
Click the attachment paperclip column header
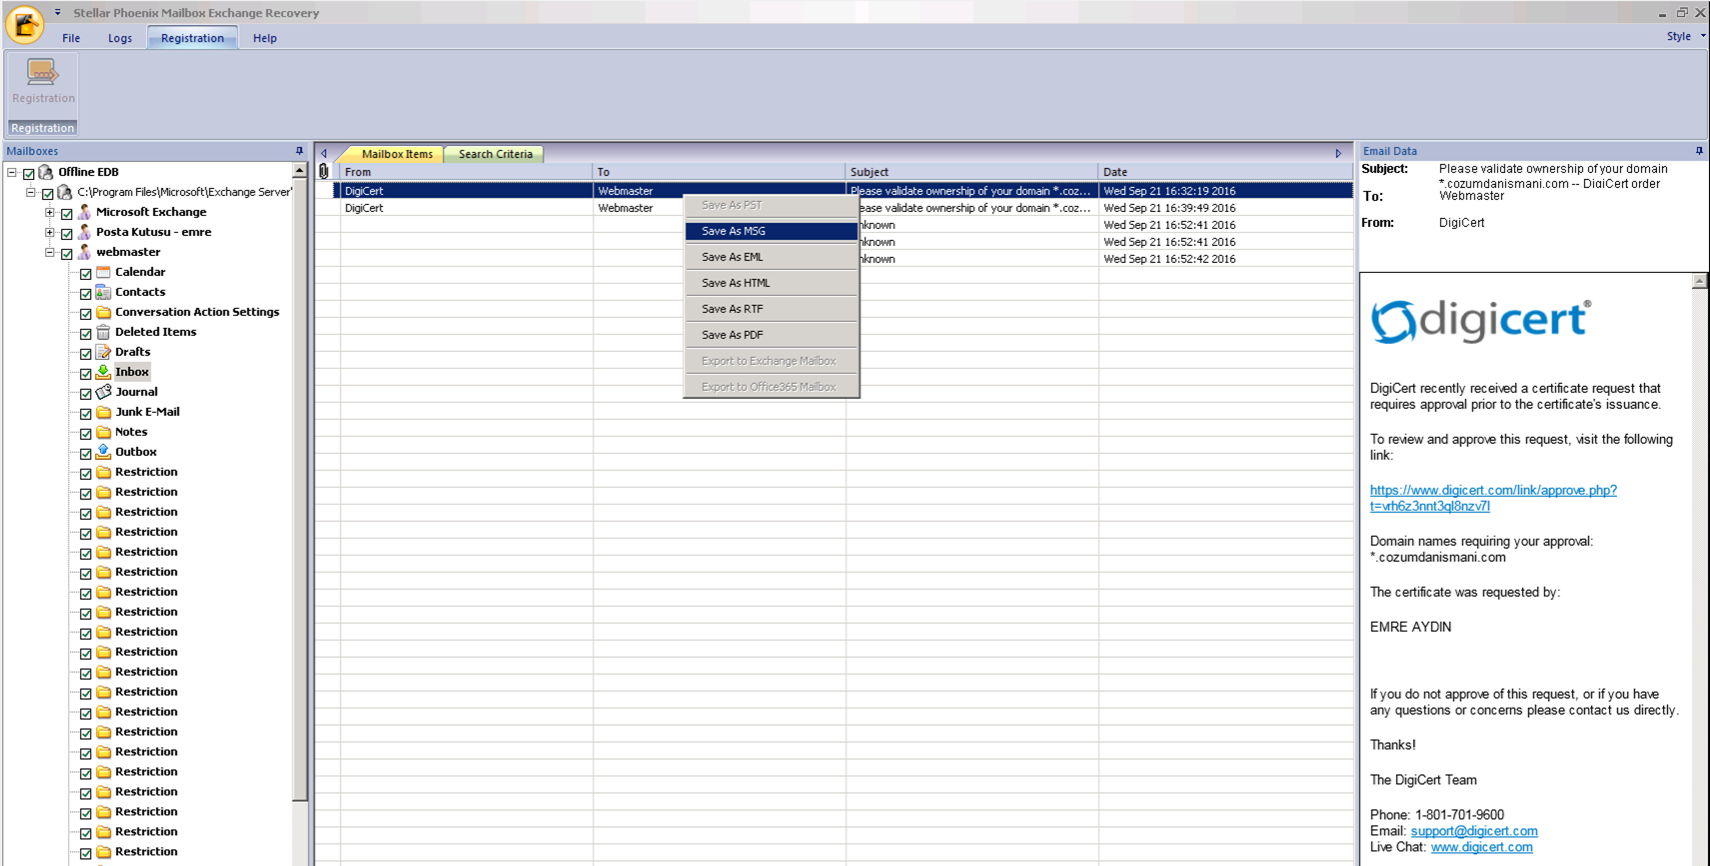point(324,172)
